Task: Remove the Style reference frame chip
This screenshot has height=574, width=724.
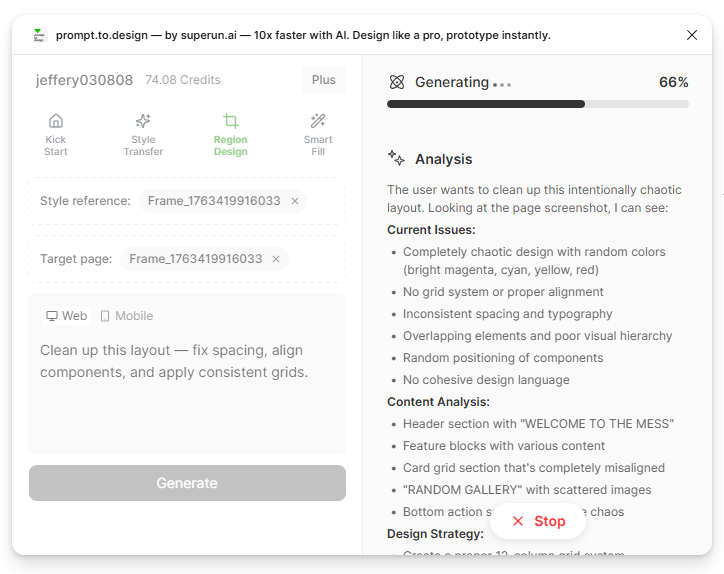Action: point(295,201)
